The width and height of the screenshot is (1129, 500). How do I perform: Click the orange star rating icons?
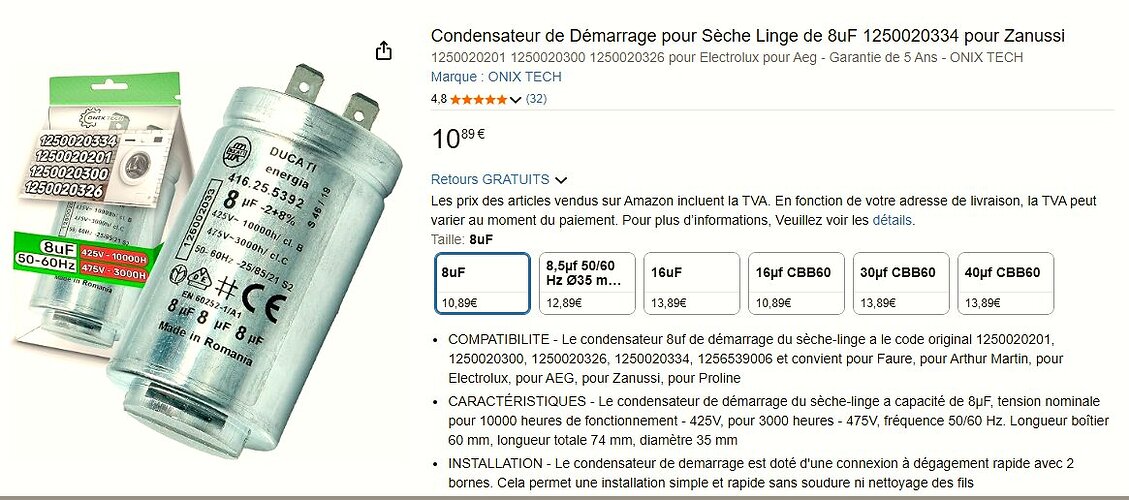(479, 99)
